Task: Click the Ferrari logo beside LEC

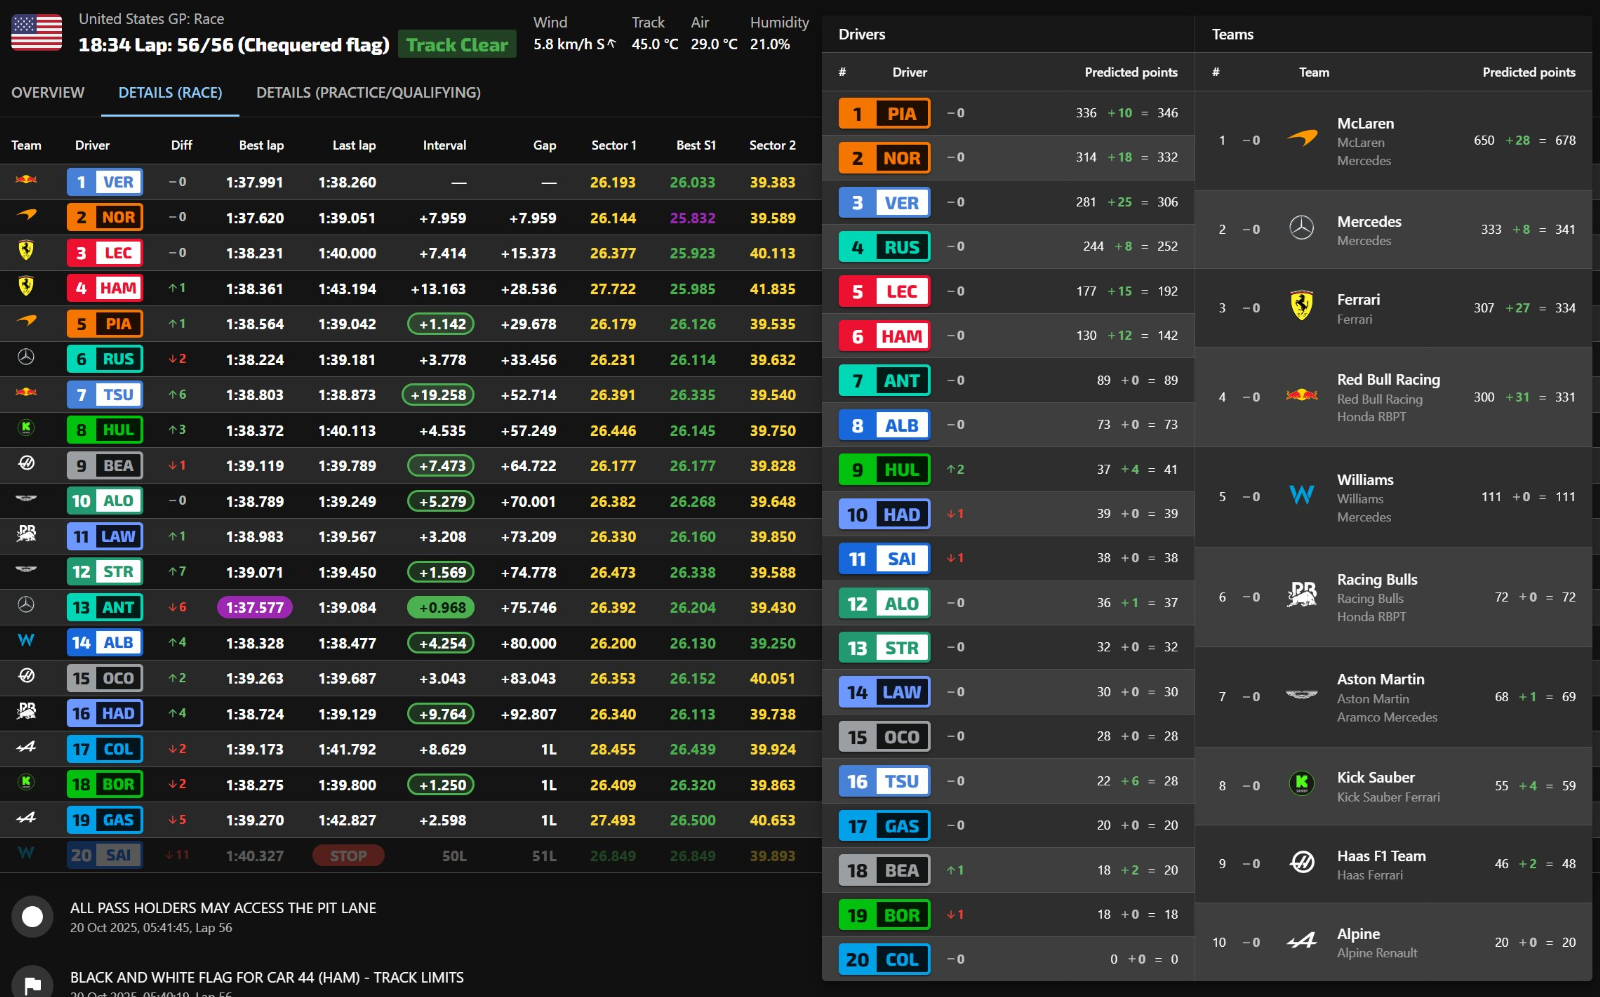Action: 26,251
